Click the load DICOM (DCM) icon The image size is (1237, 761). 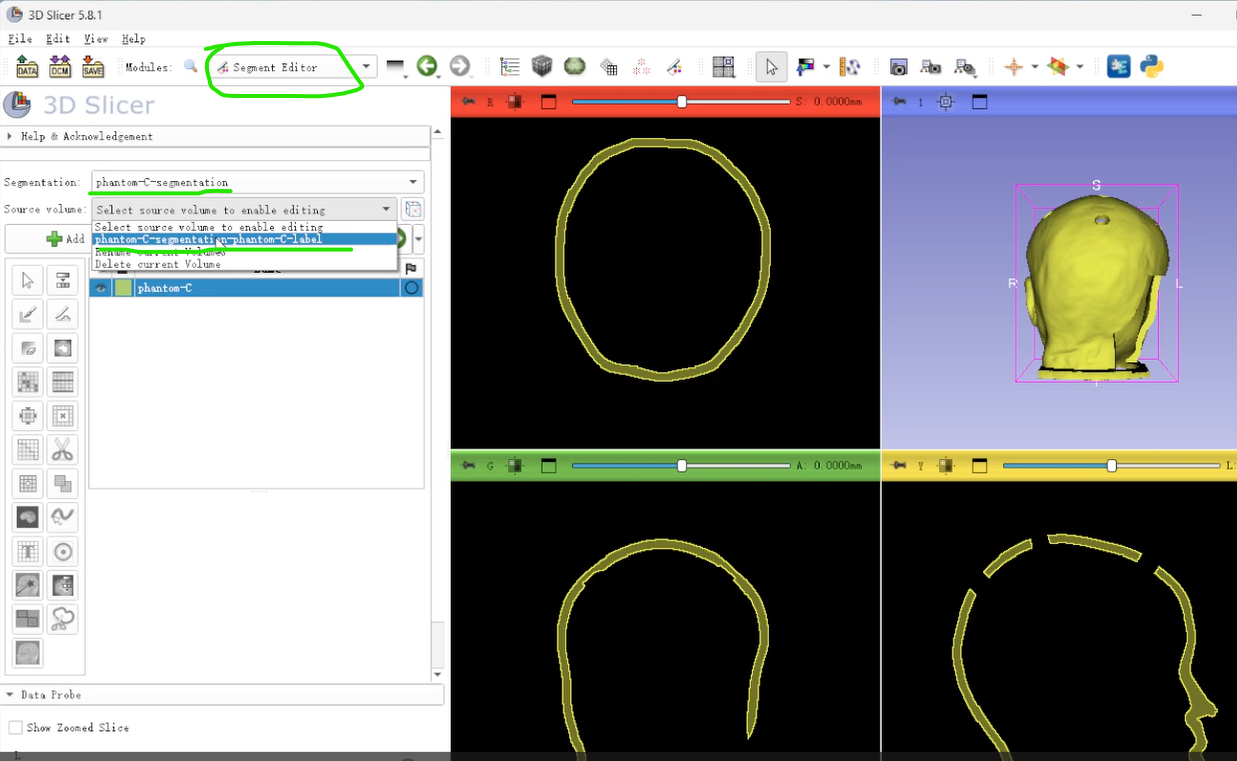(60, 67)
